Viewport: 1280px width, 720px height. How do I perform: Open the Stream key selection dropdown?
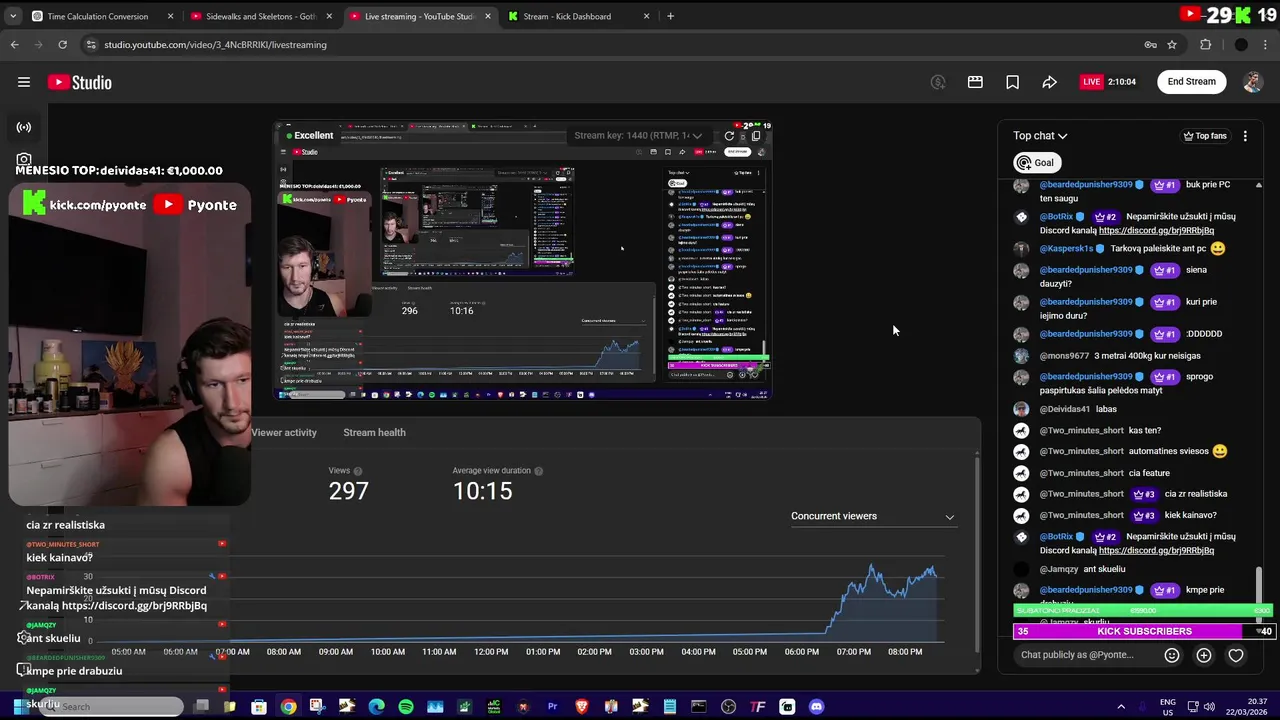point(638,136)
